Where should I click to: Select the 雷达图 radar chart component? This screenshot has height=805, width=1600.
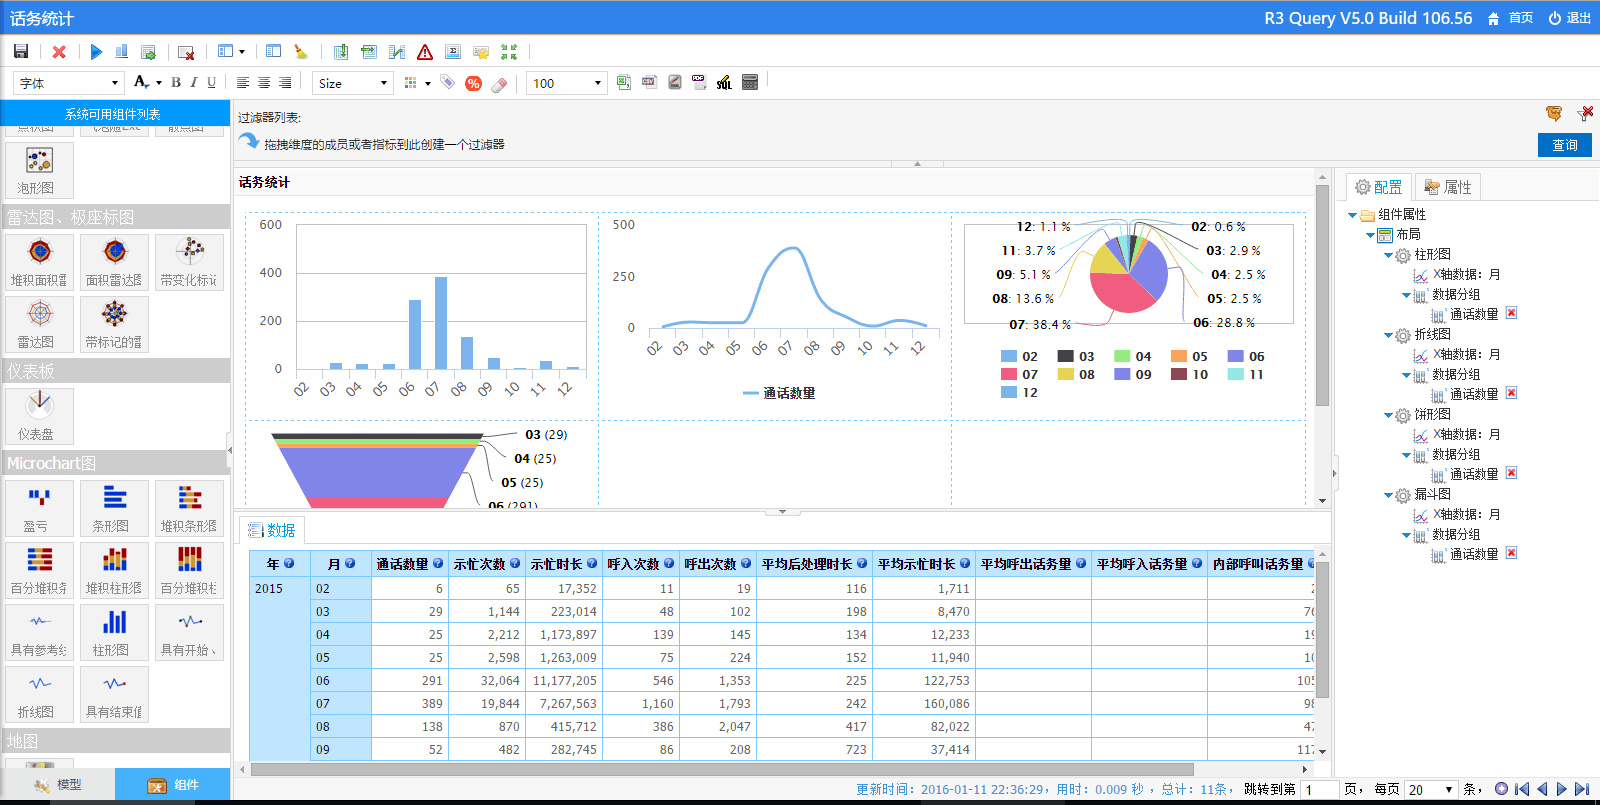(39, 324)
